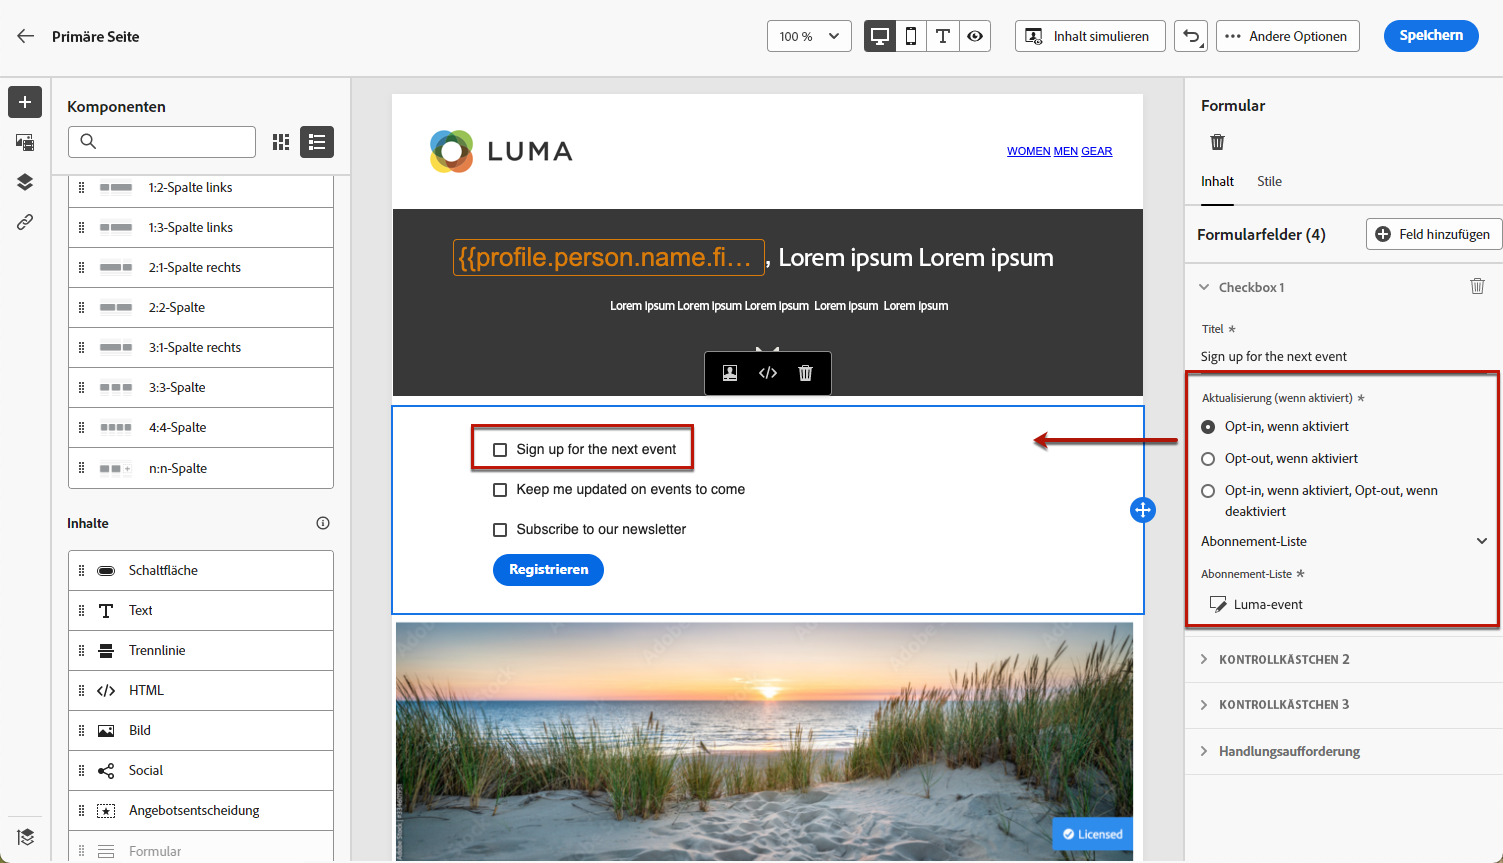The width and height of the screenshot is (1503, 863).
Task: Open source code icon in floating toolbar
Action: [768, 373]
